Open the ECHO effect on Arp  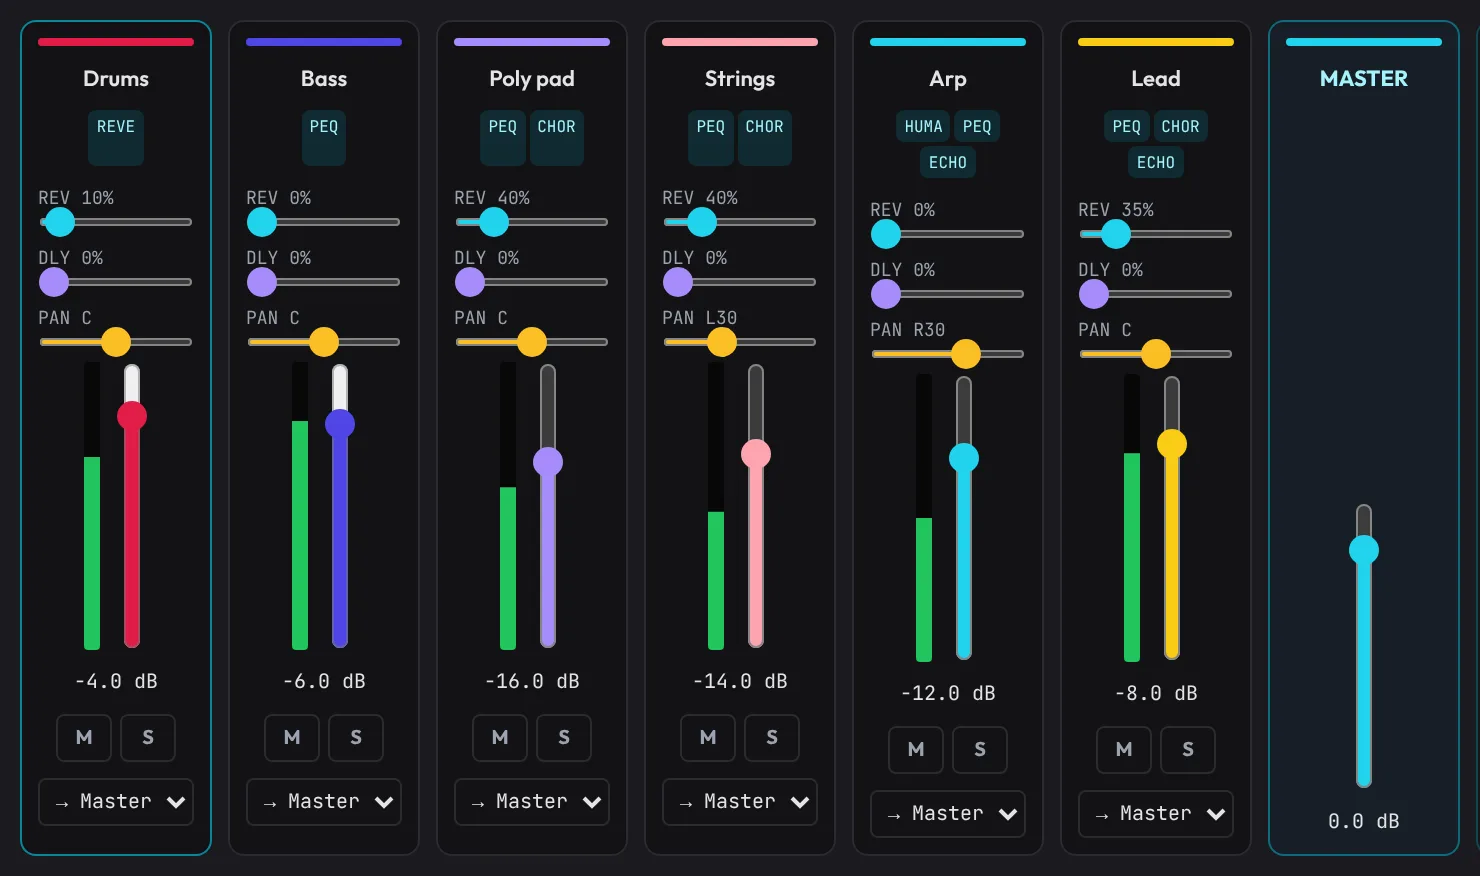tap(948, 163)
